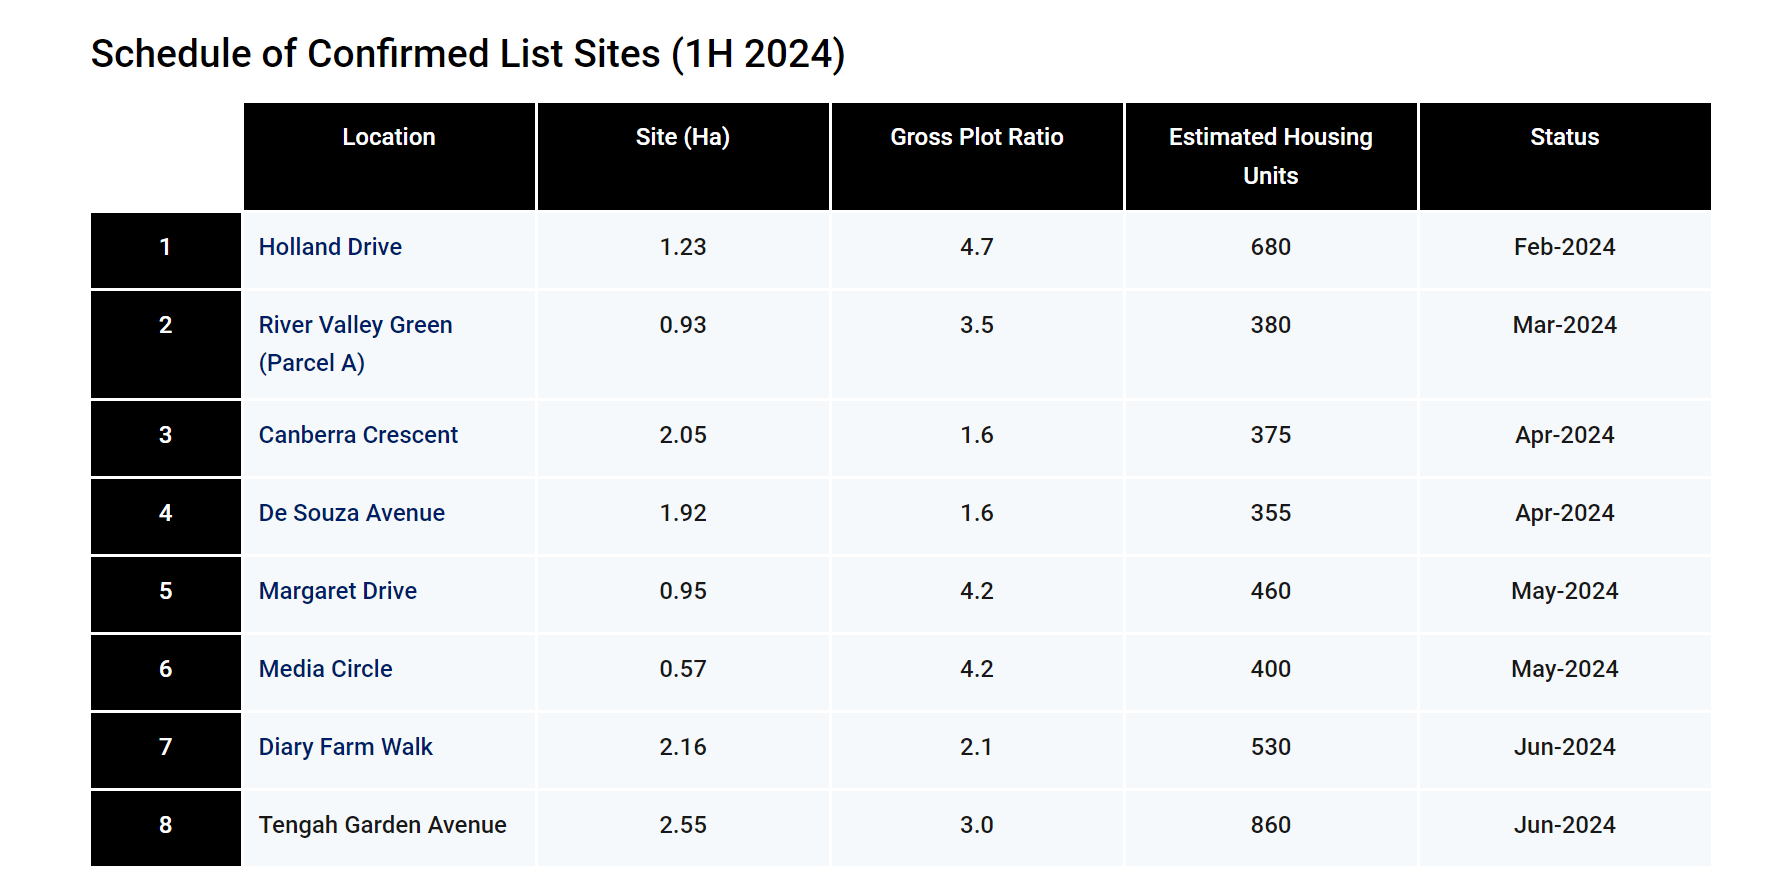Click site area value 1.92

coord(683,513)
